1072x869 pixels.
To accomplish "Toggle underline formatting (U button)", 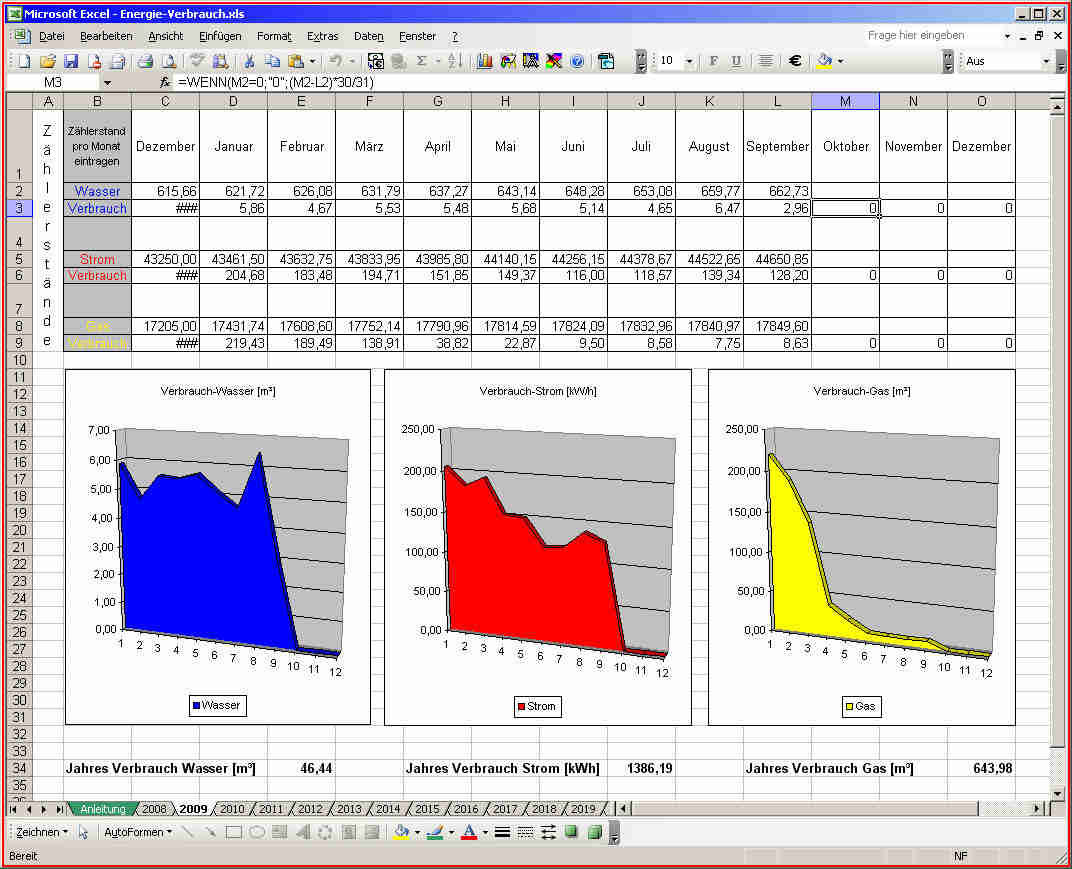I will click(x=736, y=61).
